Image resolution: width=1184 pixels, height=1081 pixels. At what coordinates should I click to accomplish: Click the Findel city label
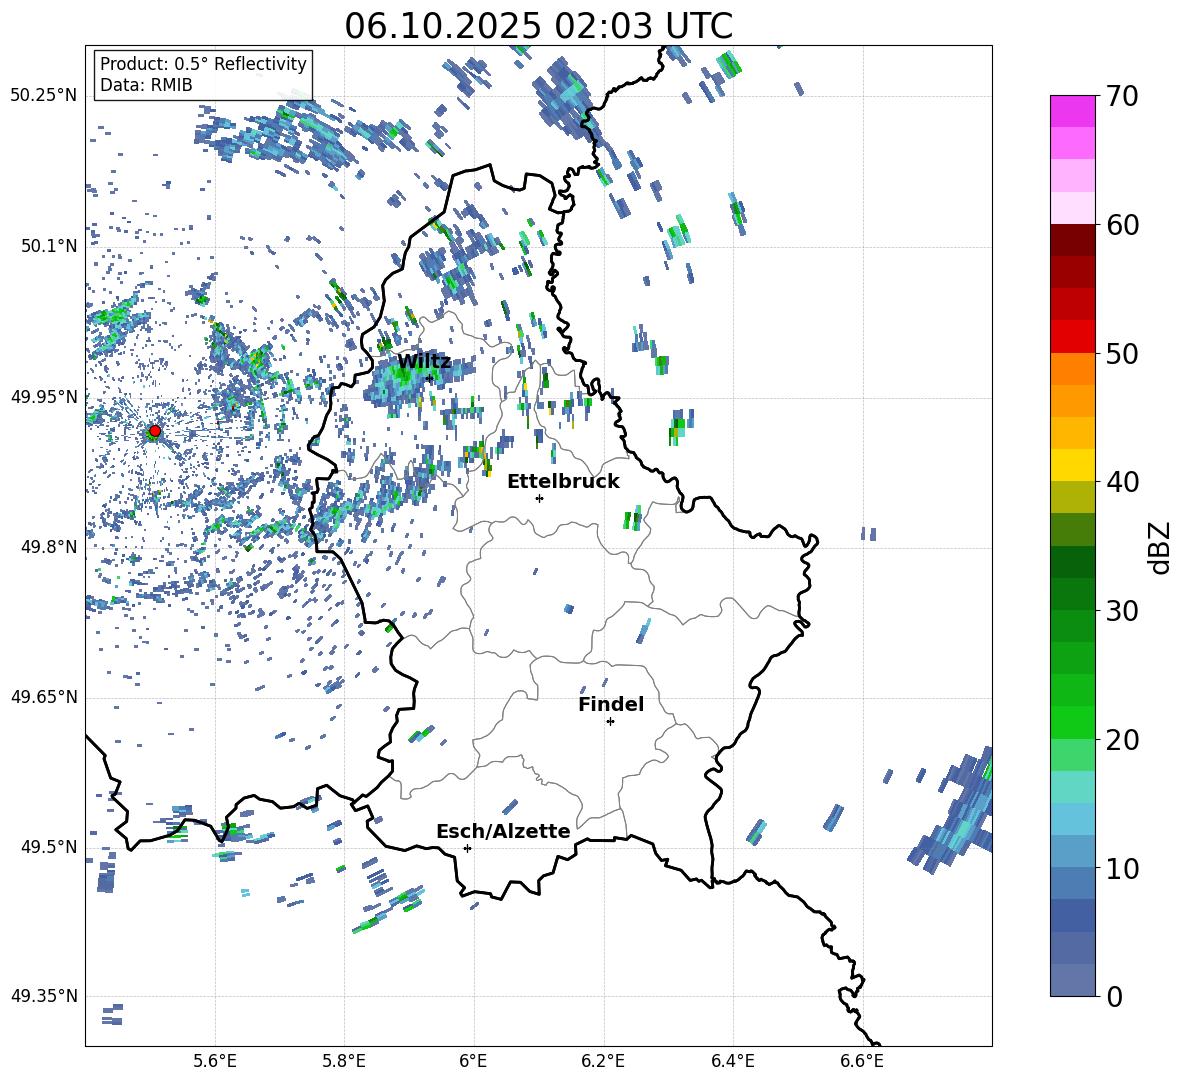pyautogui.click(x=611, y=704)
